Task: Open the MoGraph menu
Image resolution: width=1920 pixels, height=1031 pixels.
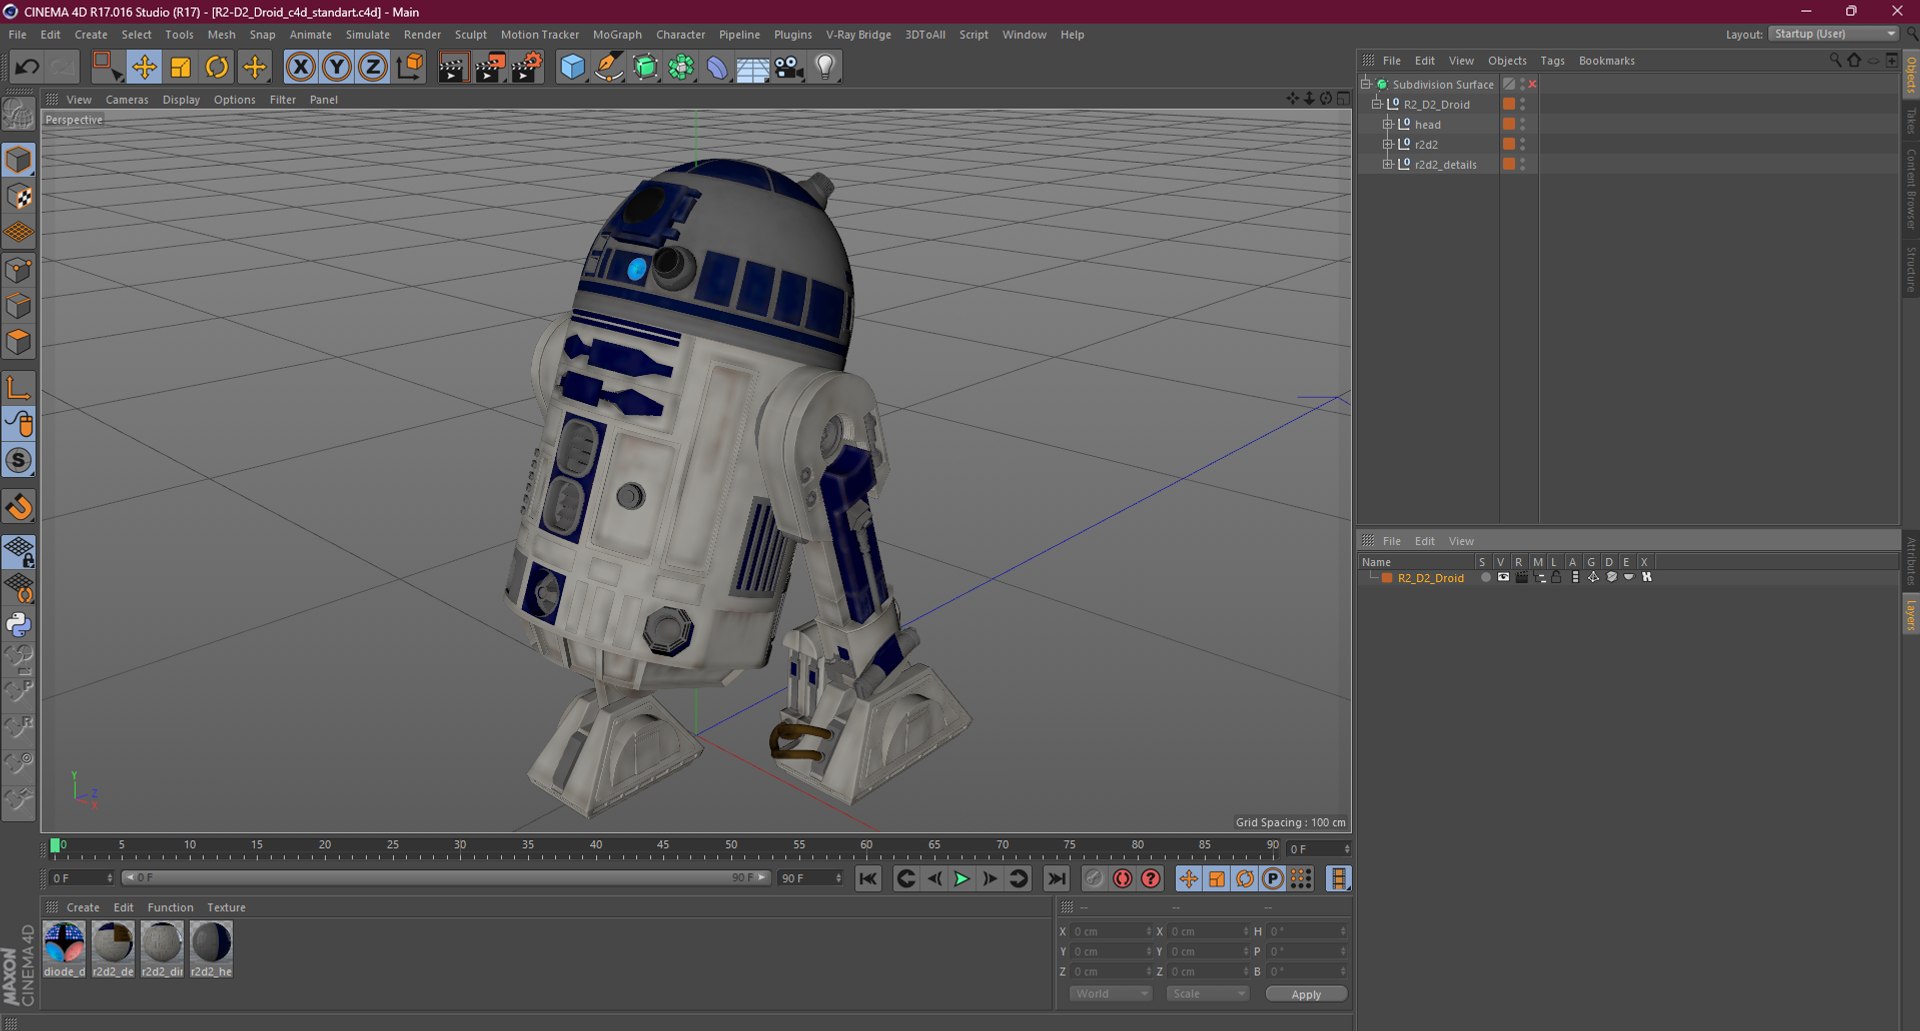Action: 617,34
